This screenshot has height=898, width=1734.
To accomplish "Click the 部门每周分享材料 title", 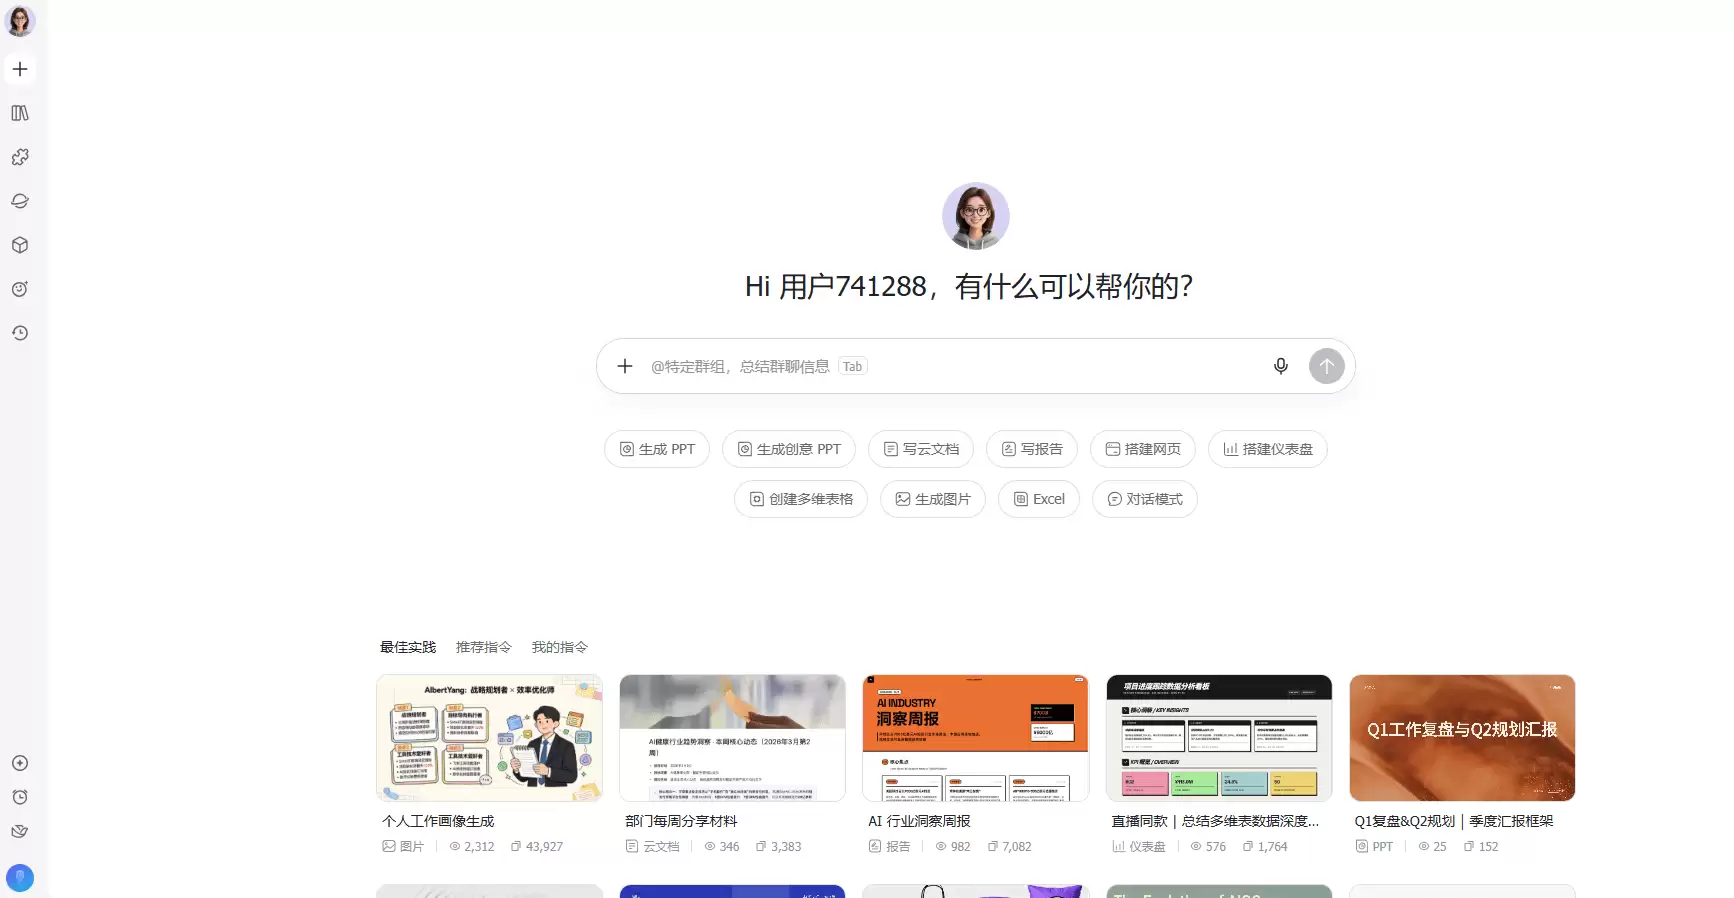I will point(681,821).
